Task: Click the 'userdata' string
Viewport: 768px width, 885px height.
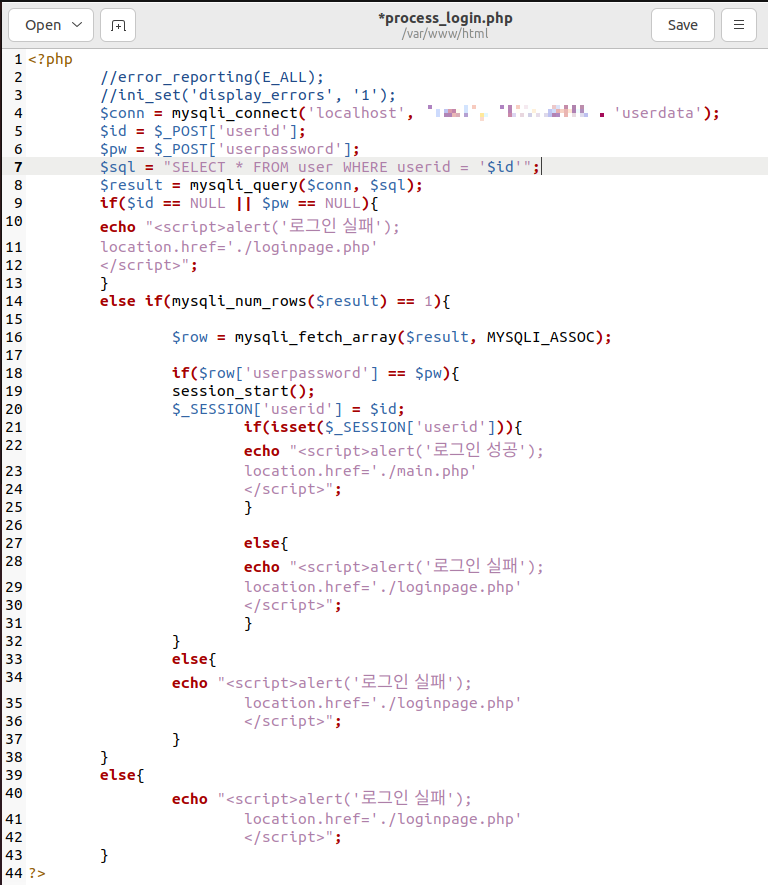Action: point(658,113)
